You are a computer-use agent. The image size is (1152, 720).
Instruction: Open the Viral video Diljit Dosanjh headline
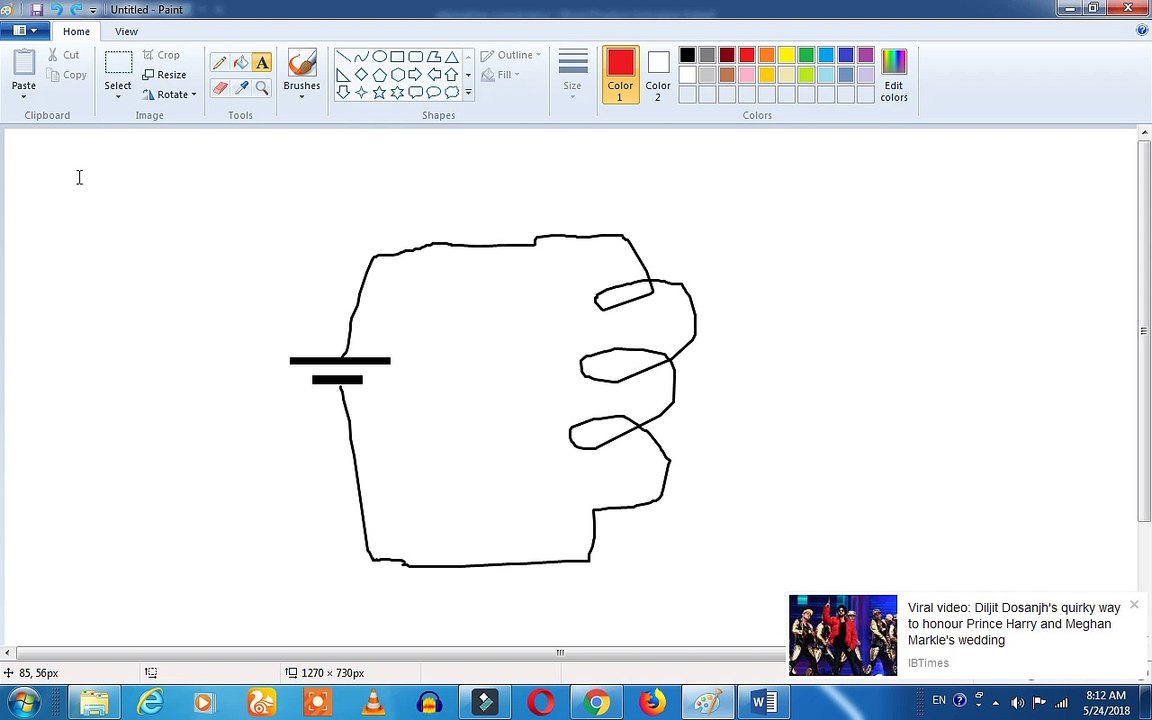tap(1014, 624)
